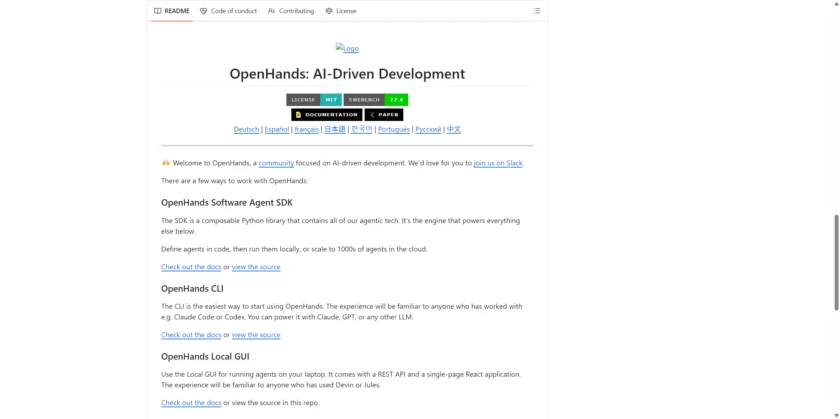Image resolution: width=840 pixels, height=419 pixels.
Task: Check out the docs under OpenHands CLI
Action: pyautogui.click(x=191, y=335)
